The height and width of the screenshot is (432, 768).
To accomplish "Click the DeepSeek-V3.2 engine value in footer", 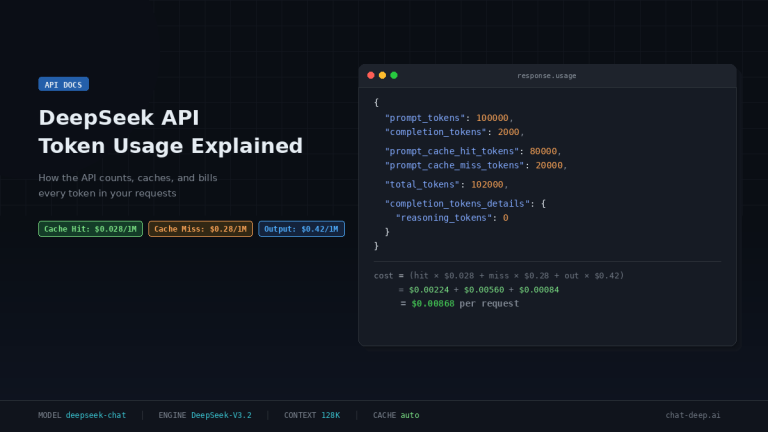I will tap(221, 415).
